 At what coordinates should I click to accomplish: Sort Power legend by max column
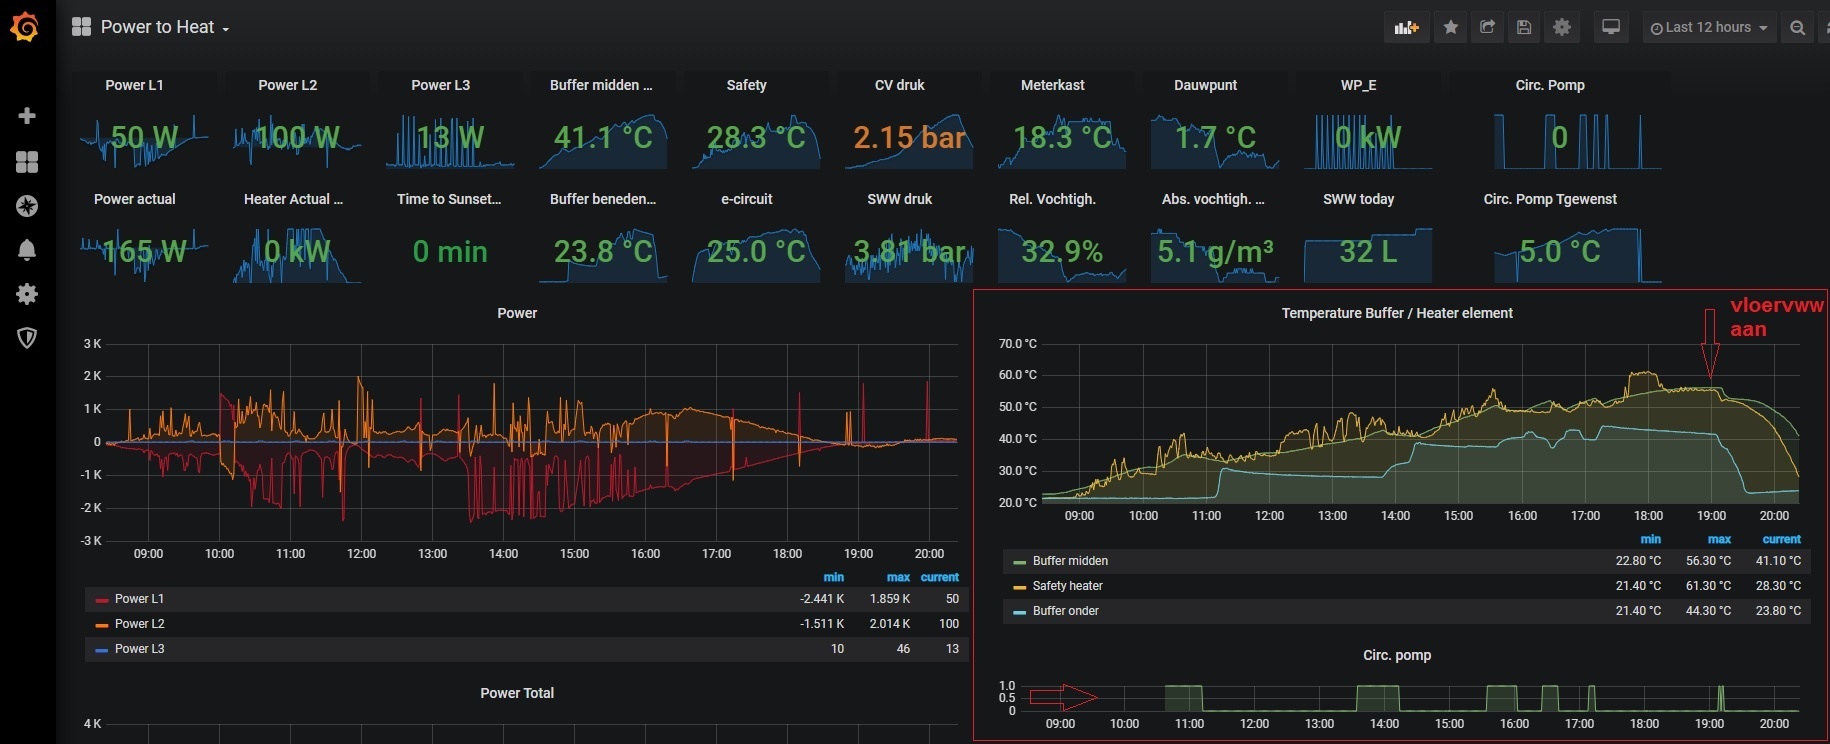pos(897,577)
